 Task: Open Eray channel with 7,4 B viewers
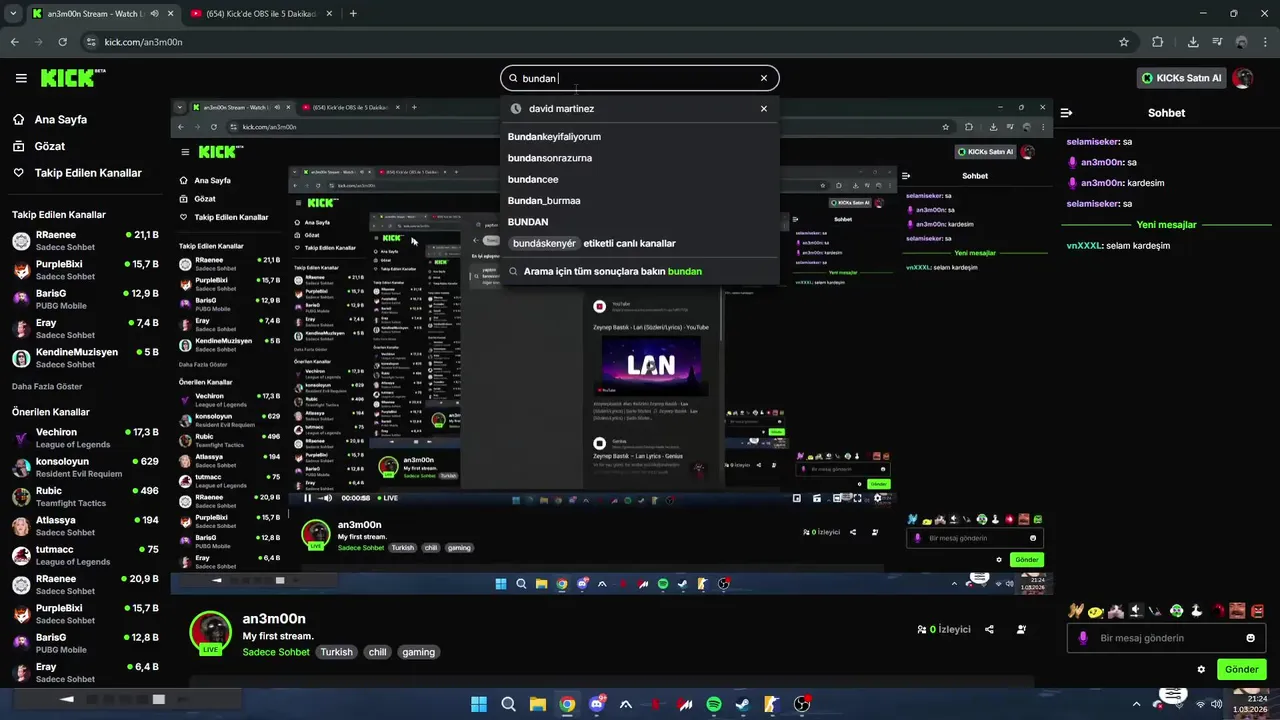(x=85, y=329)
